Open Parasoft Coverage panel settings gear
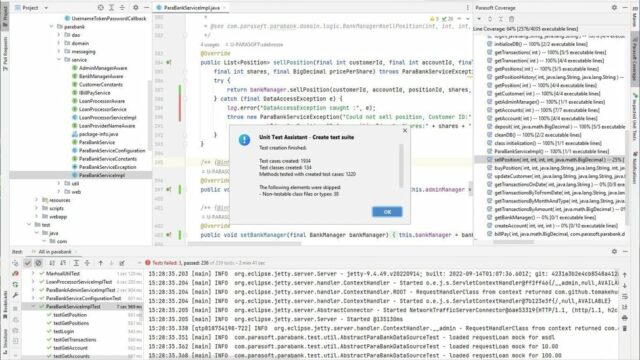Viewport: 640px width, 360px height. click(614, 7)
